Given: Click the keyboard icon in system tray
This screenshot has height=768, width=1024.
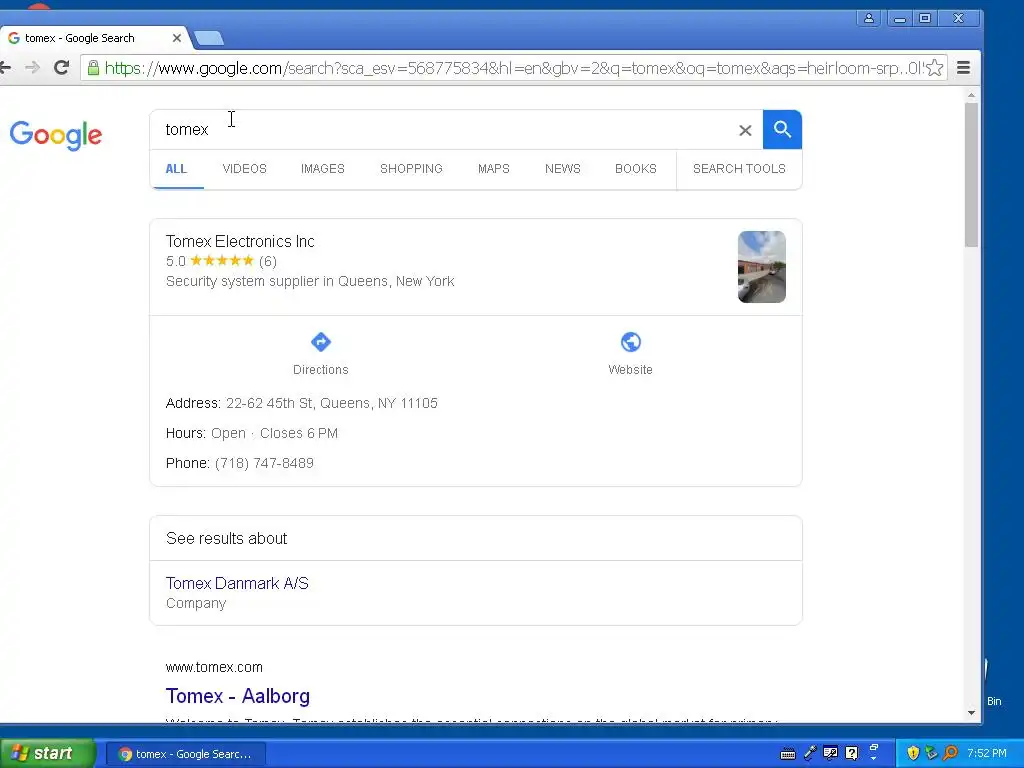Looking at the screenshot, I should tap(788, 754).
